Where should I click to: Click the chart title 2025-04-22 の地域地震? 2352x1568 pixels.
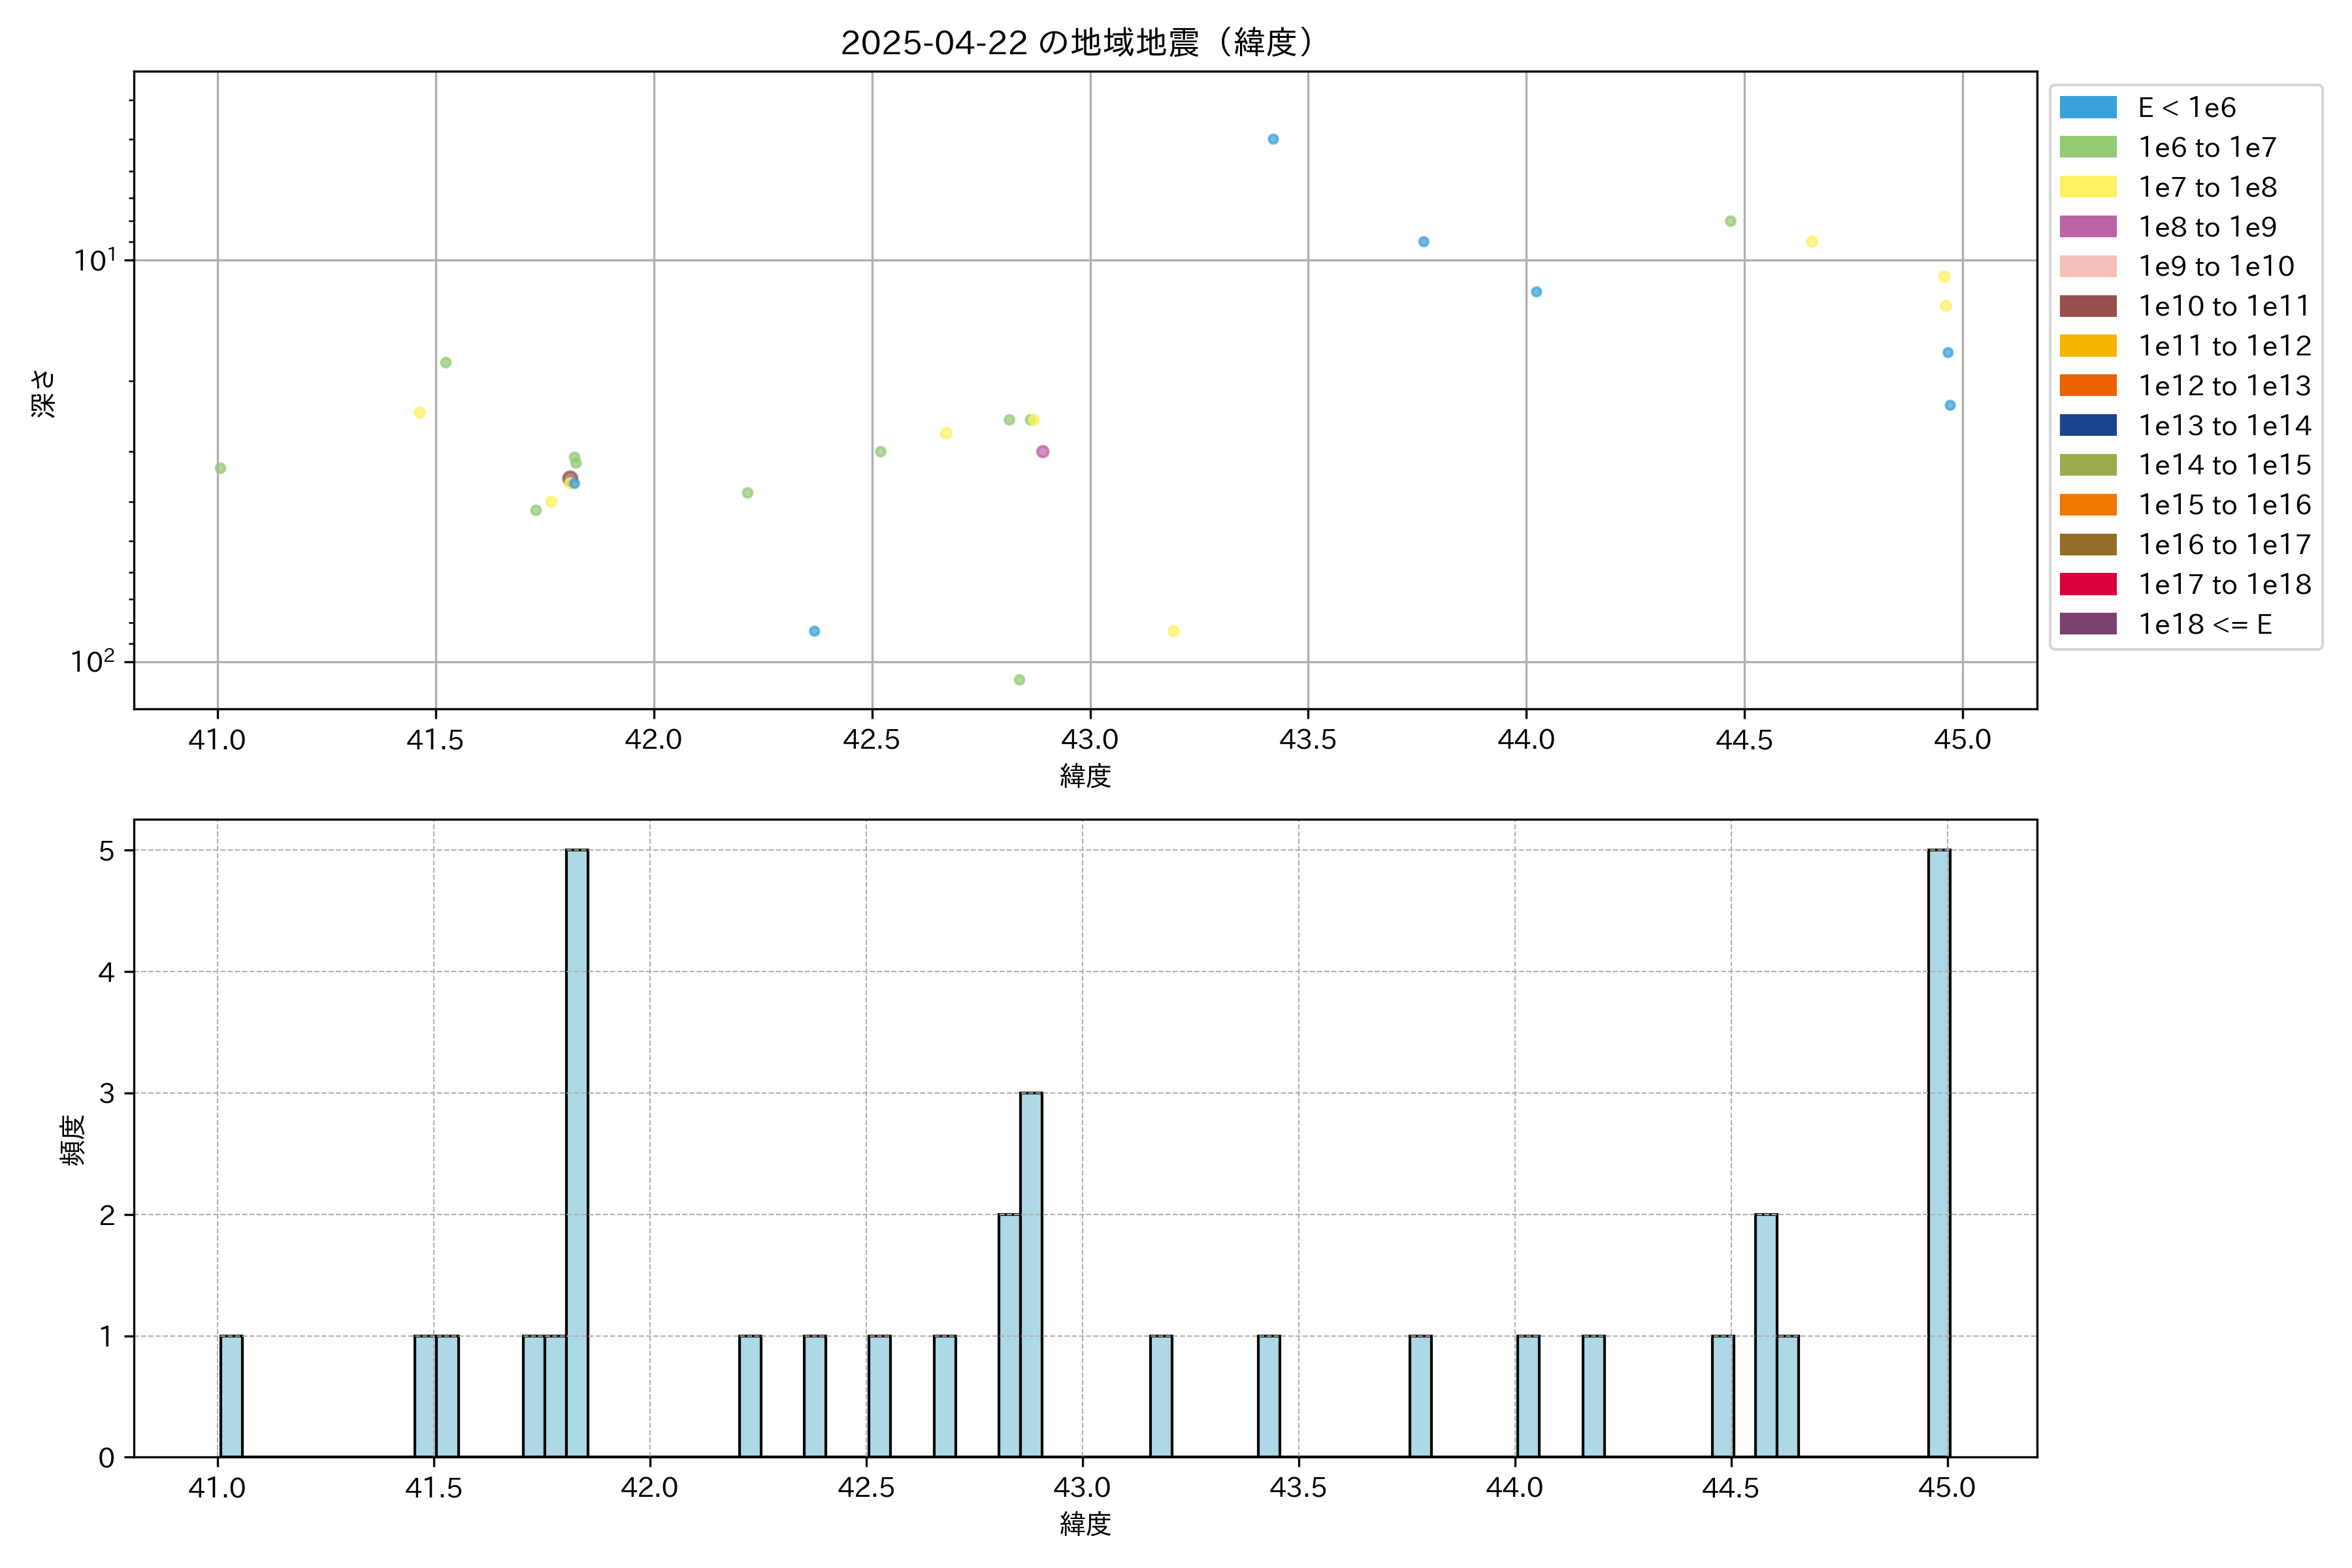click(x=1078, y=43)
